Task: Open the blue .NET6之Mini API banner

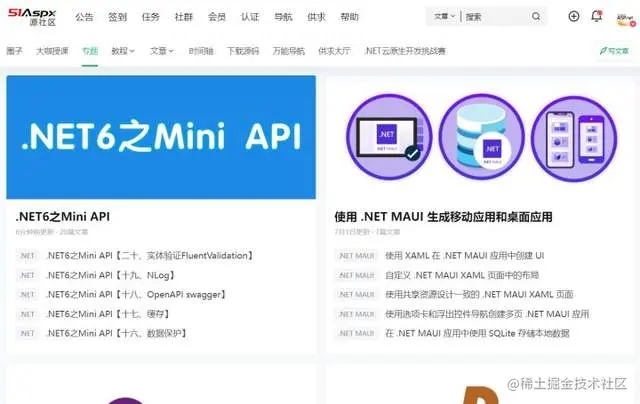Action: (161, 137)
